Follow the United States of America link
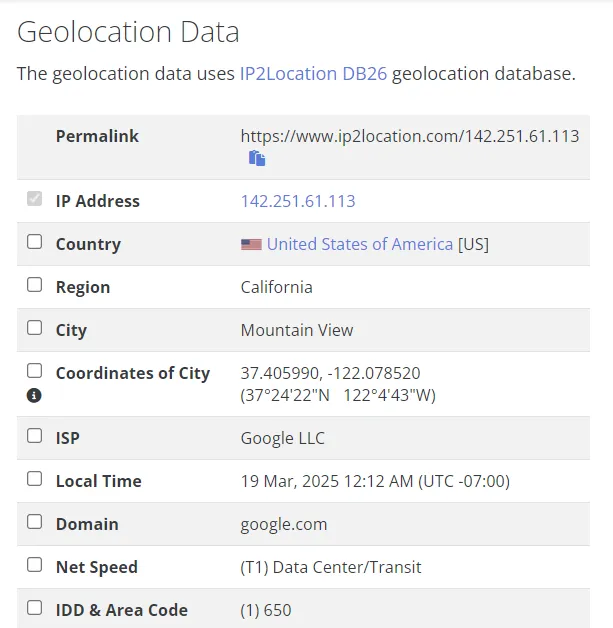This screenshot has height=628, width=613. pyautogui.click(x=360, y=244)
